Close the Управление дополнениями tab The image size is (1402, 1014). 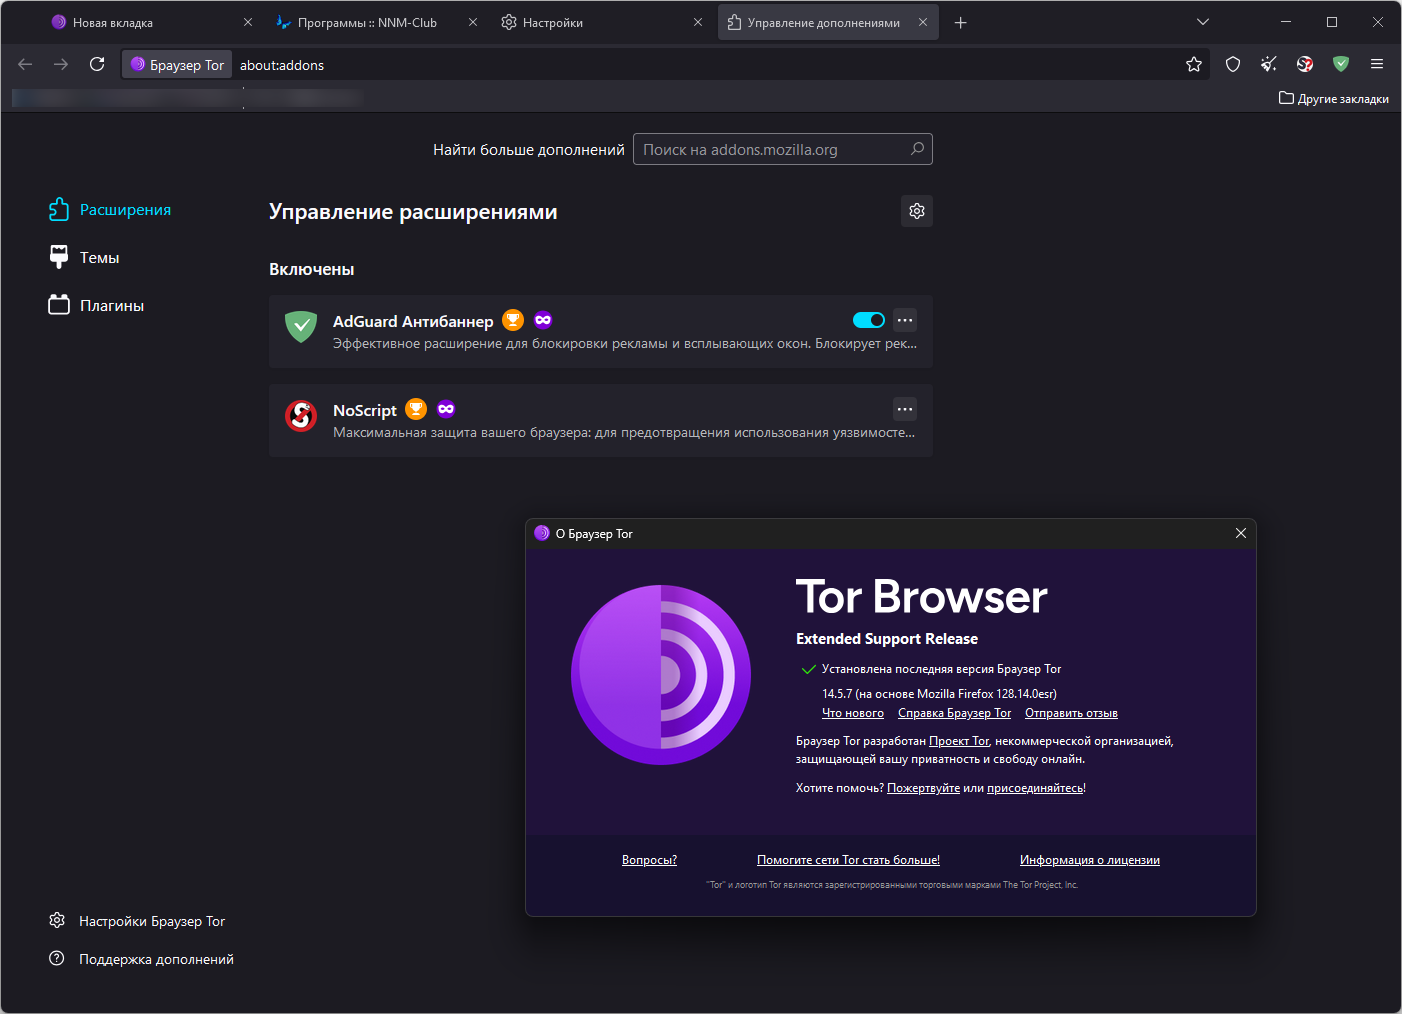[923, 22]
